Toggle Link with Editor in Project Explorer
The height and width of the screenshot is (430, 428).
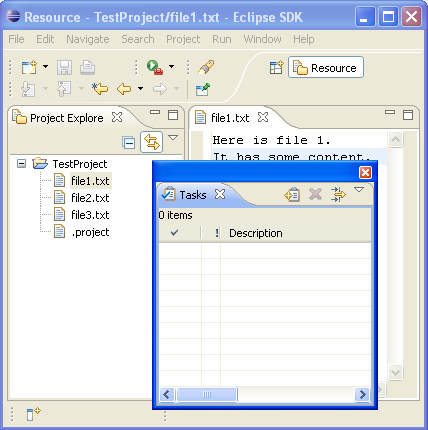coord(152,142)
